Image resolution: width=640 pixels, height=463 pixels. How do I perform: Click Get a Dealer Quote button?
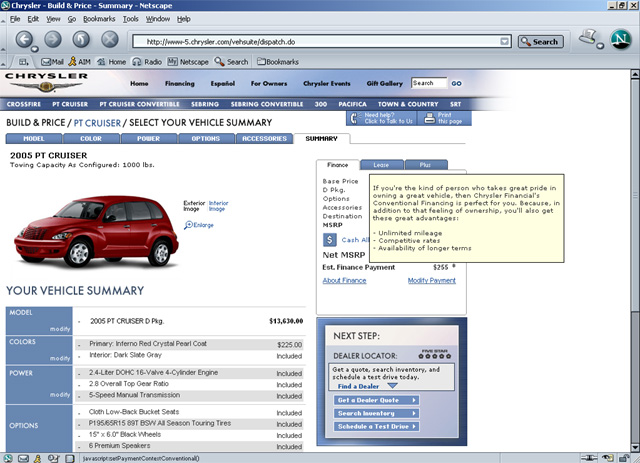click(376, 400)
